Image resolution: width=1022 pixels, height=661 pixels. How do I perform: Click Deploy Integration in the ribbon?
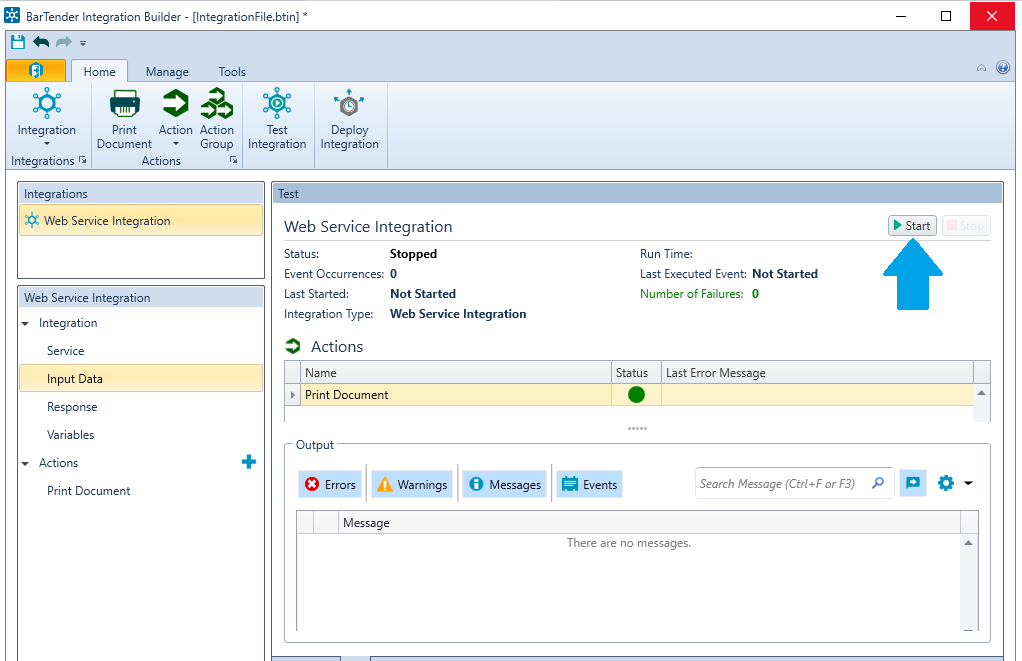349,119
